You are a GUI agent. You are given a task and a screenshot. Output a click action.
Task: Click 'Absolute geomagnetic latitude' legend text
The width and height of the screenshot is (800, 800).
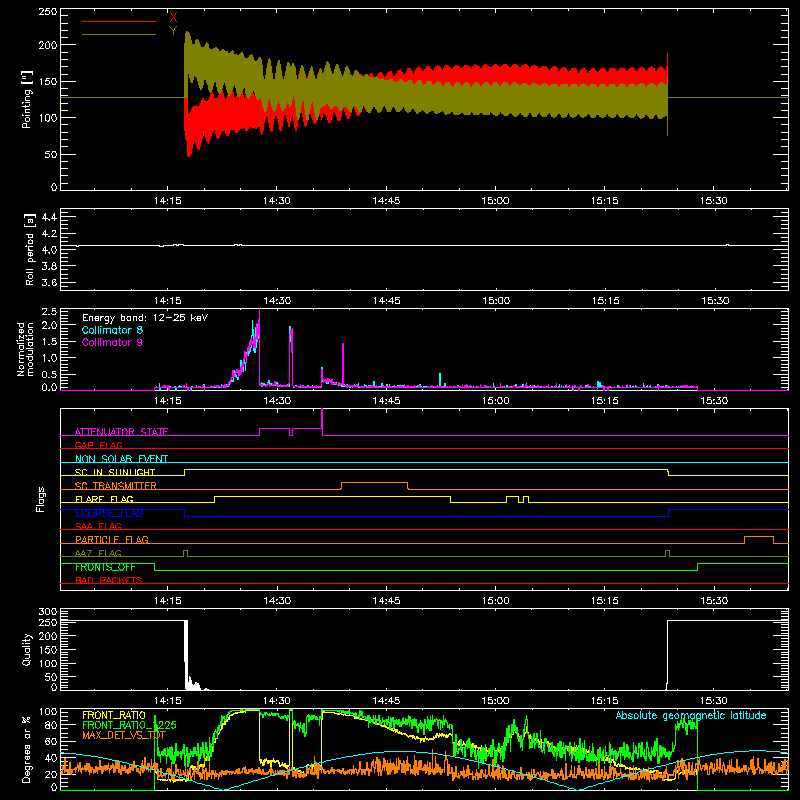click(691, 715)
